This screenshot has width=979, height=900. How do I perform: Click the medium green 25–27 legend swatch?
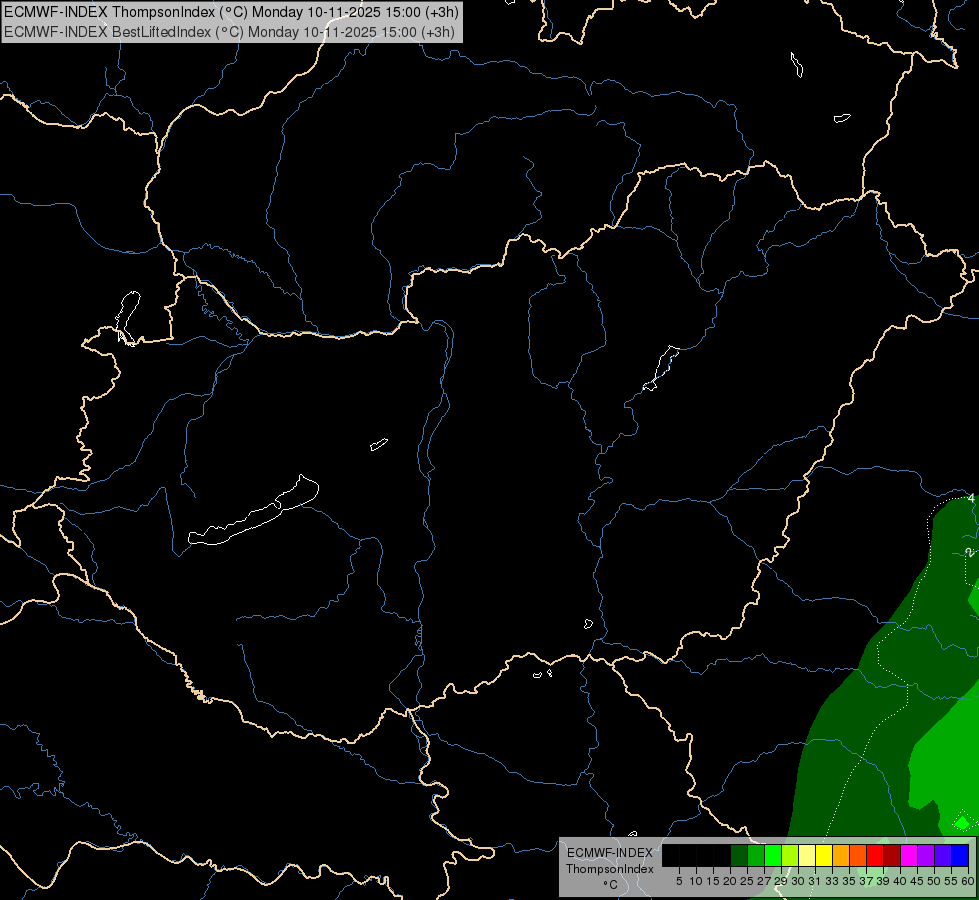pos(755,855)
